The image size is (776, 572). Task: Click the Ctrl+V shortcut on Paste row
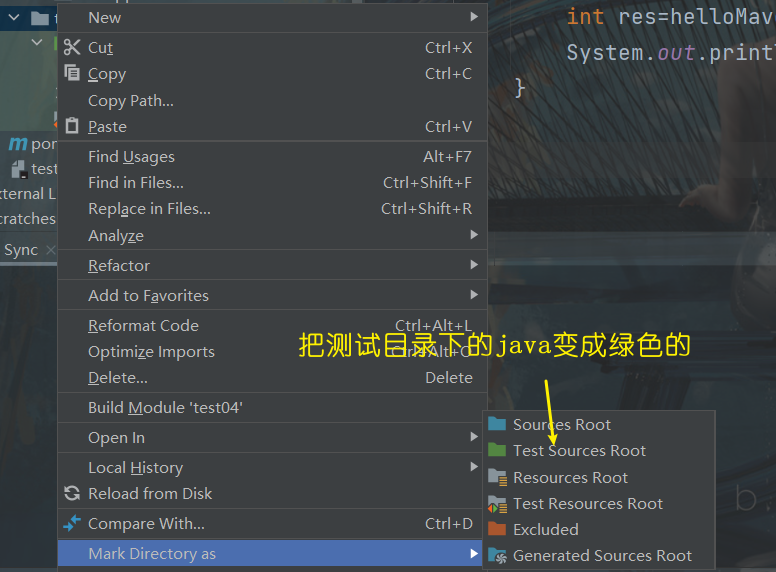click(448, 127)
